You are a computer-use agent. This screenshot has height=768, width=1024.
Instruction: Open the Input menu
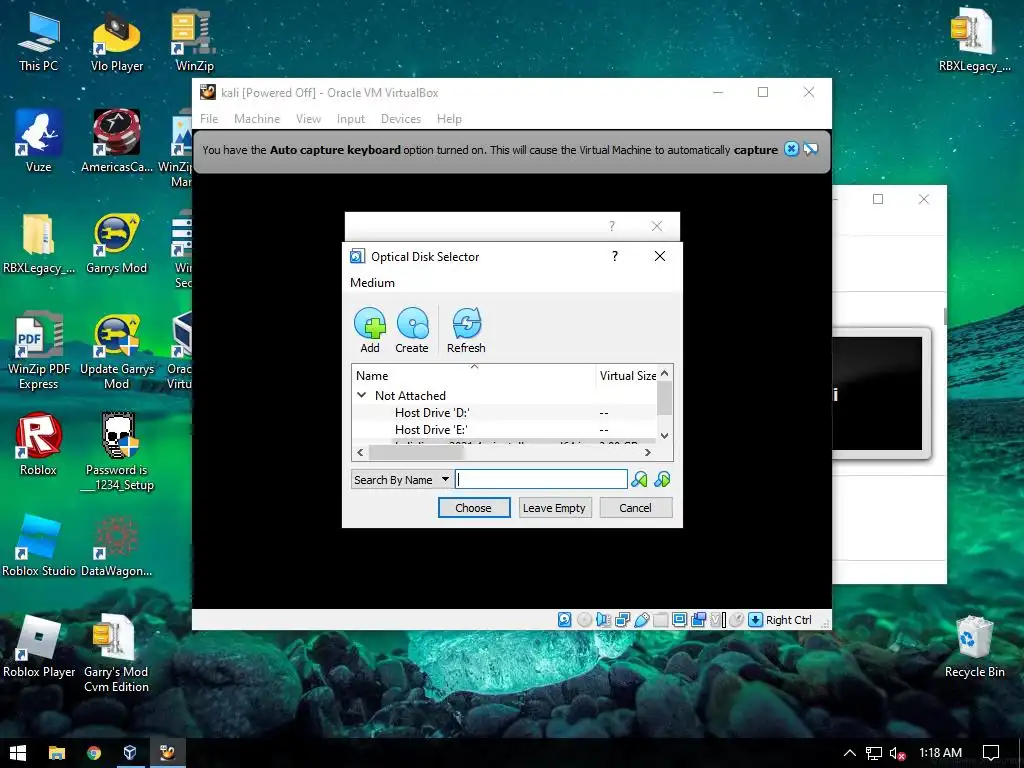351,119
